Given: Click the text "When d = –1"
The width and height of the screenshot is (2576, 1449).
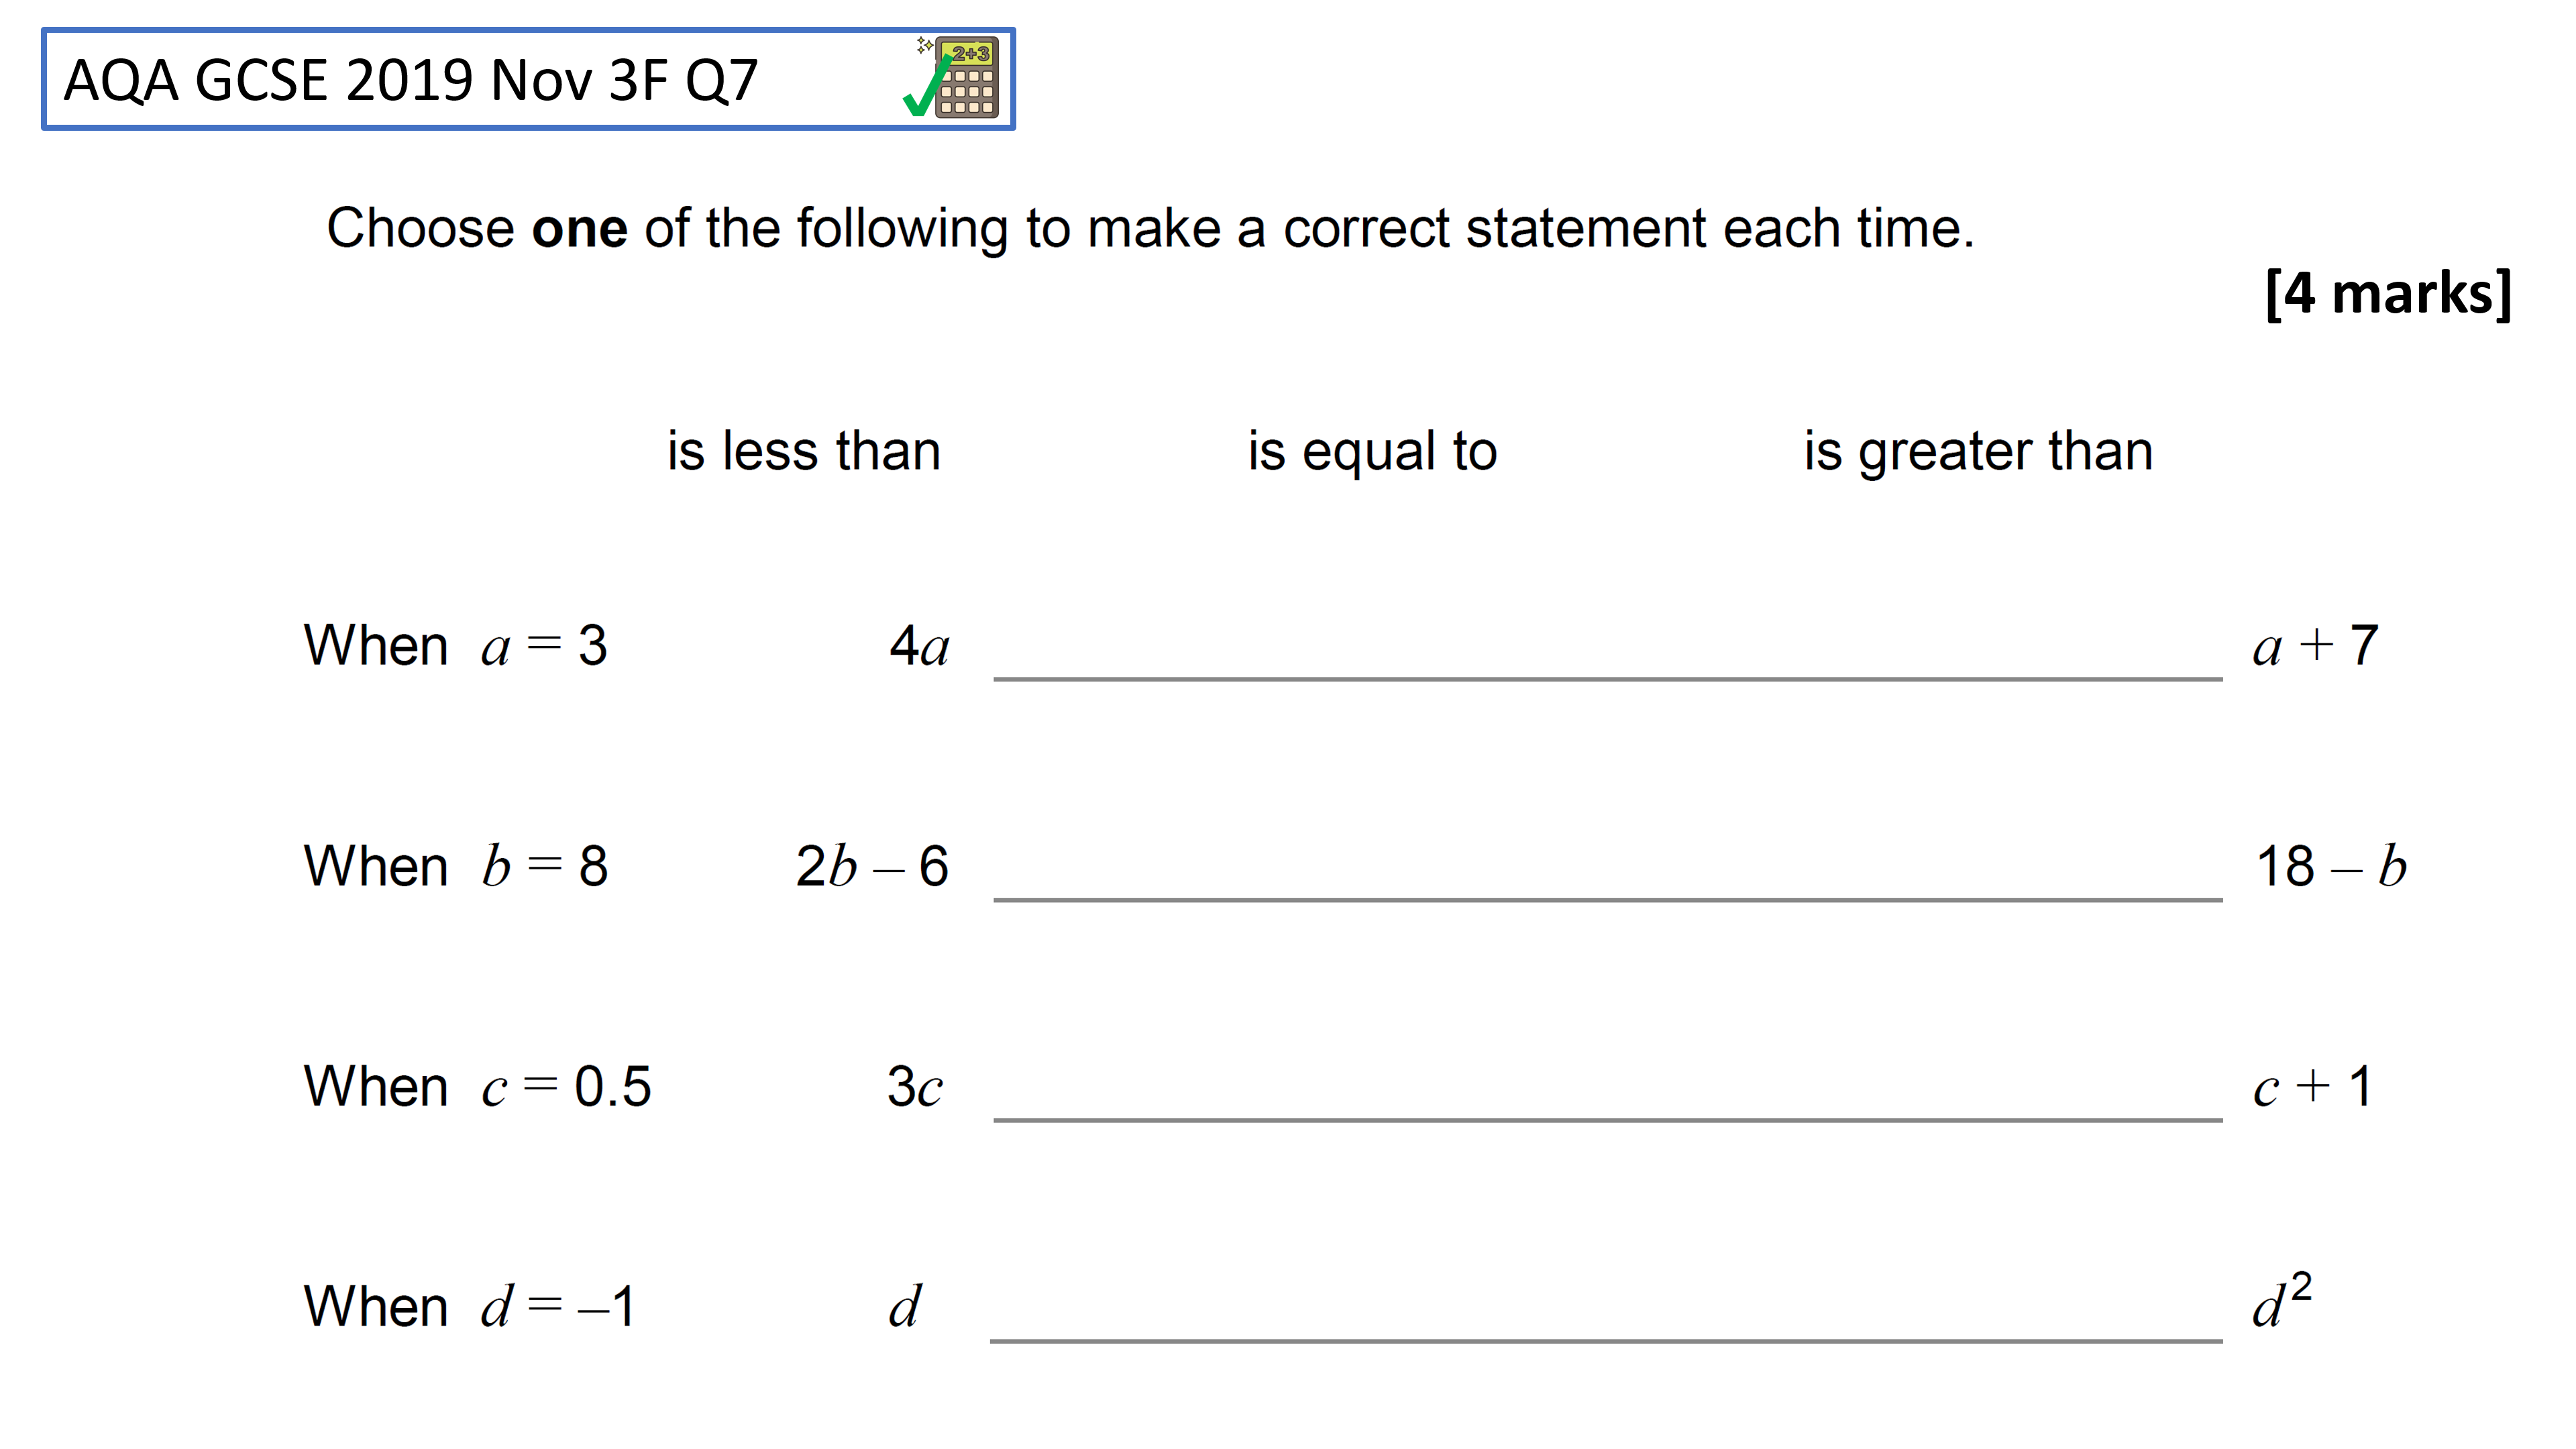Looking at the screenshot, I should click(469, 1307).
